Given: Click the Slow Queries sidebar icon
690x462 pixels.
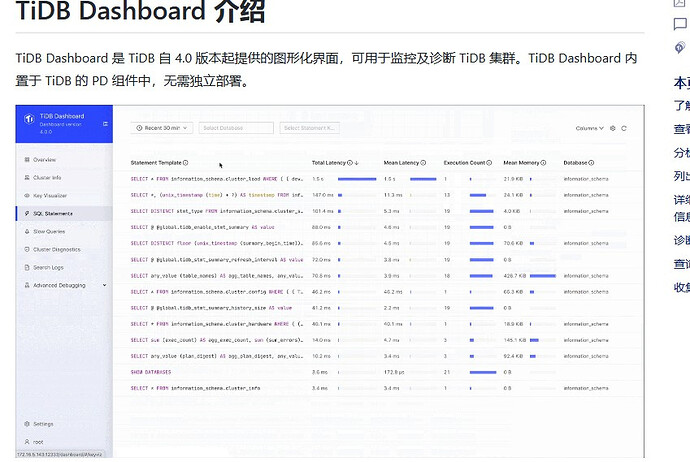Looking at the screenshot, I should (27, 231).
